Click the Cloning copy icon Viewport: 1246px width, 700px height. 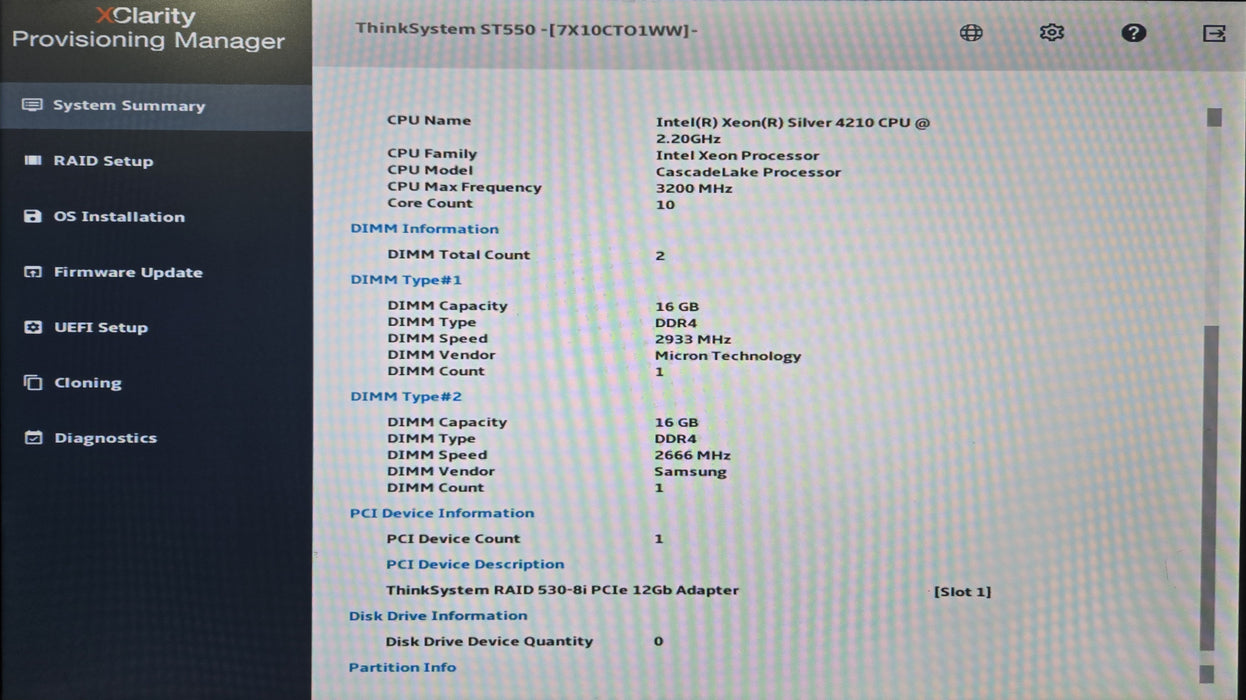(33, 382)
